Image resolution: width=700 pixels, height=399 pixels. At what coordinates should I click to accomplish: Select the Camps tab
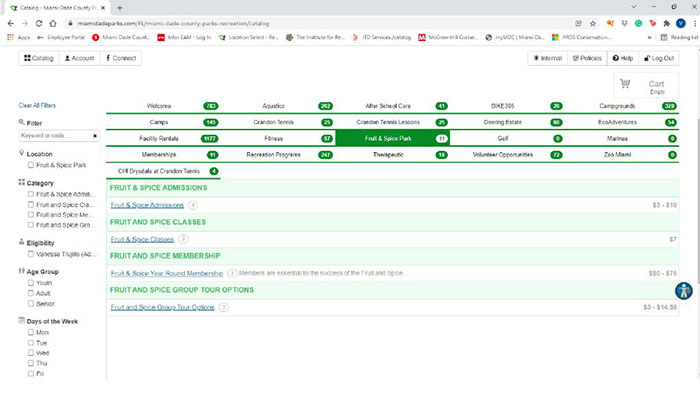163,122
